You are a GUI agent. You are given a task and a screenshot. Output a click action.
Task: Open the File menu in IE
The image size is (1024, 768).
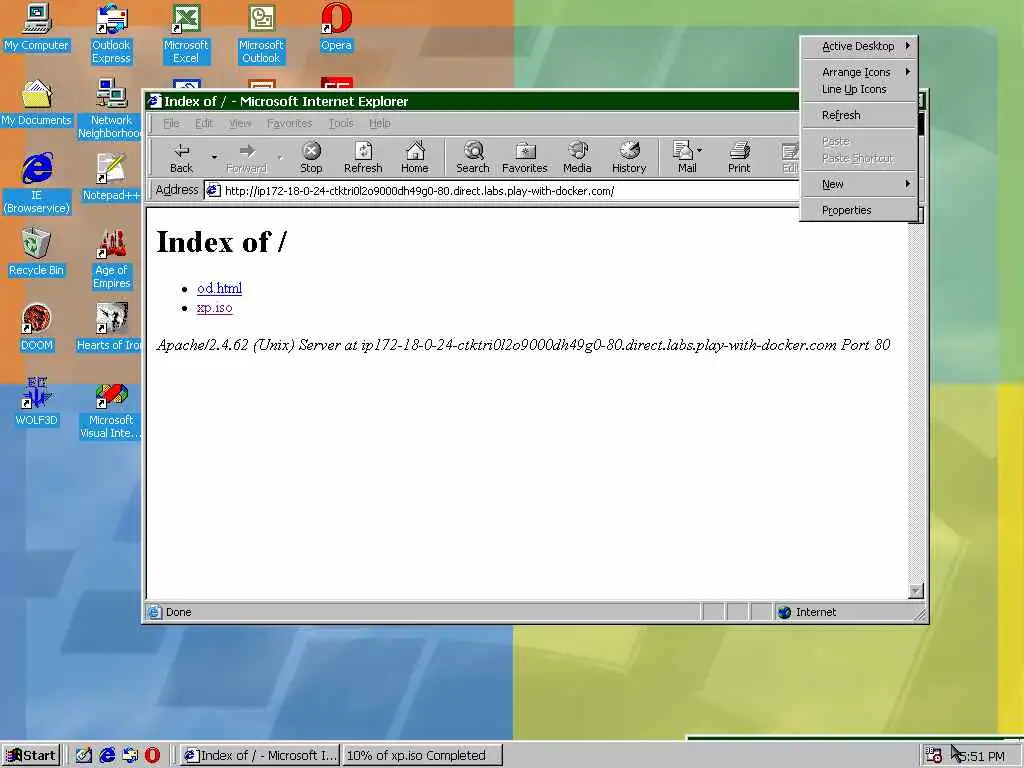pyautogui.click(x=171, y=123)
